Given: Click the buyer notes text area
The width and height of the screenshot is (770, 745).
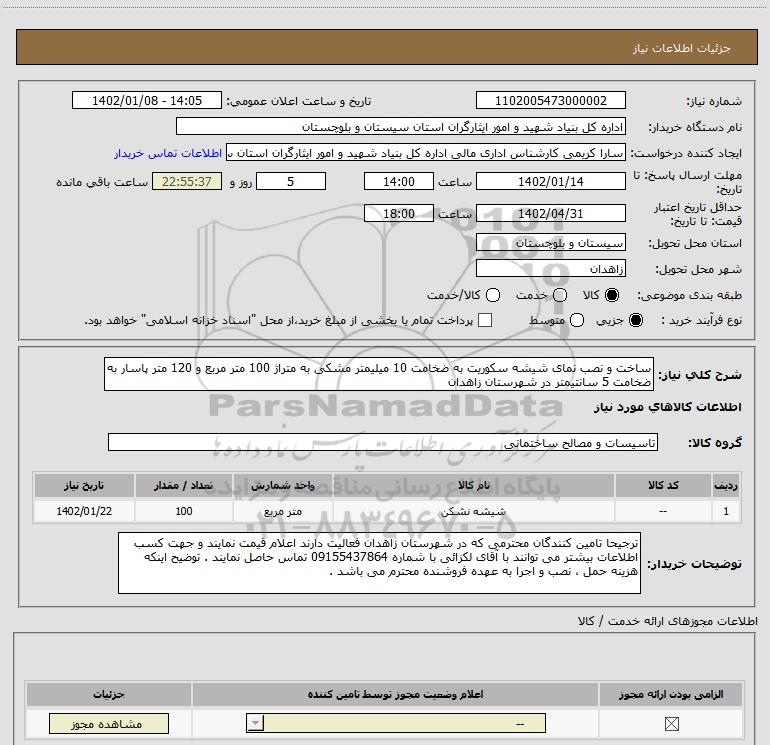Looking at the screenshot, I should pyautogui.click(x=379, y=562).
